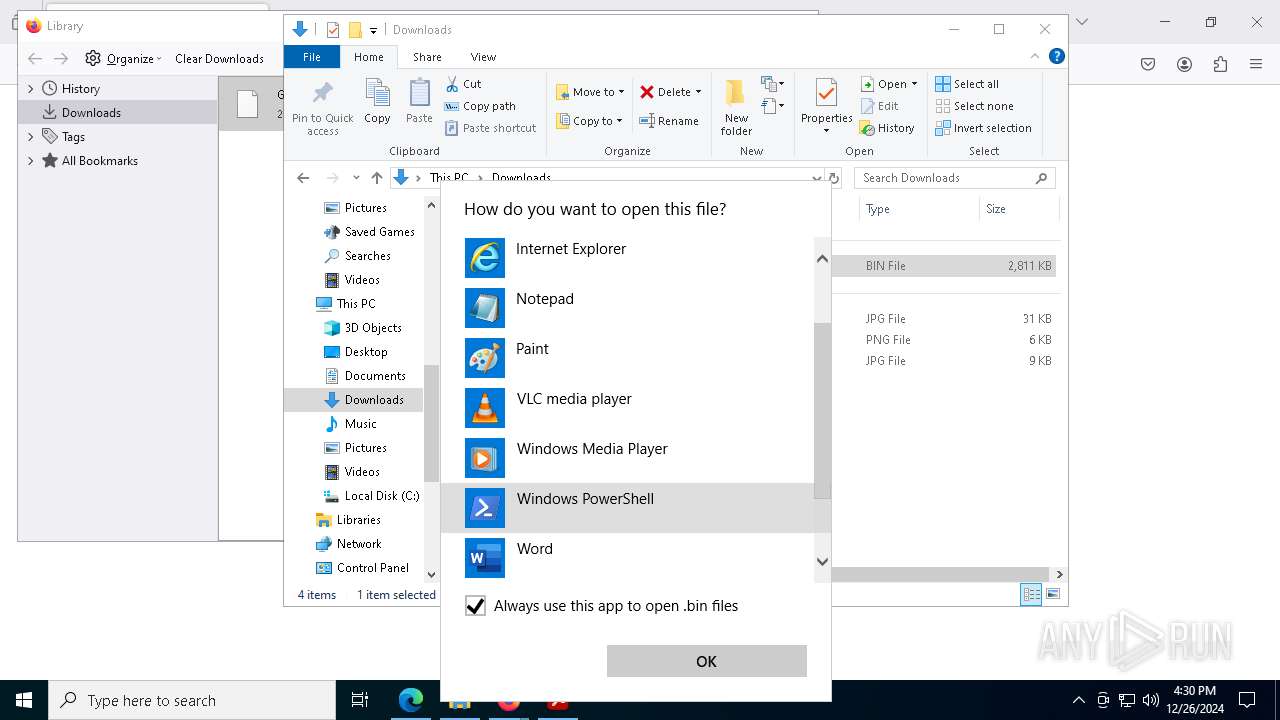The image size is (1280, 720).
Task: Click Task View taskbar icon
Action: (360, 700)
